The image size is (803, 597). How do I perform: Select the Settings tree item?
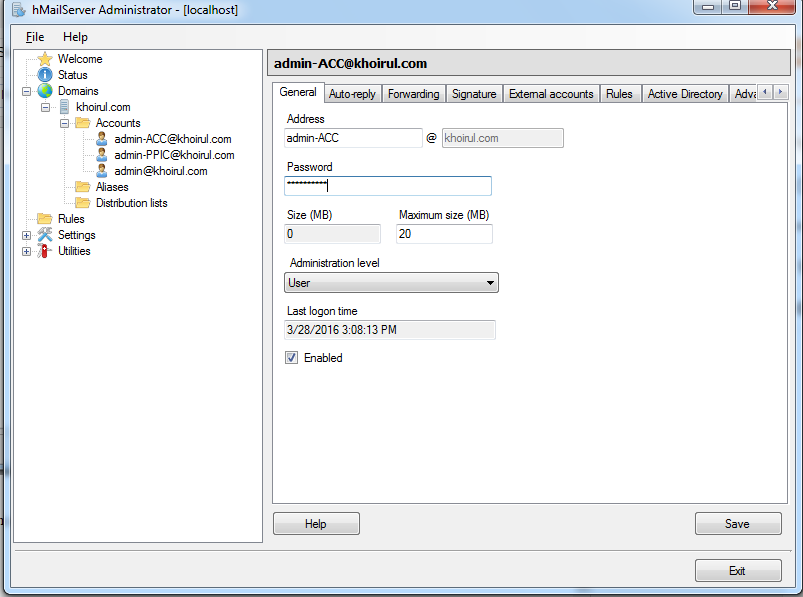(x=77, y=235)
